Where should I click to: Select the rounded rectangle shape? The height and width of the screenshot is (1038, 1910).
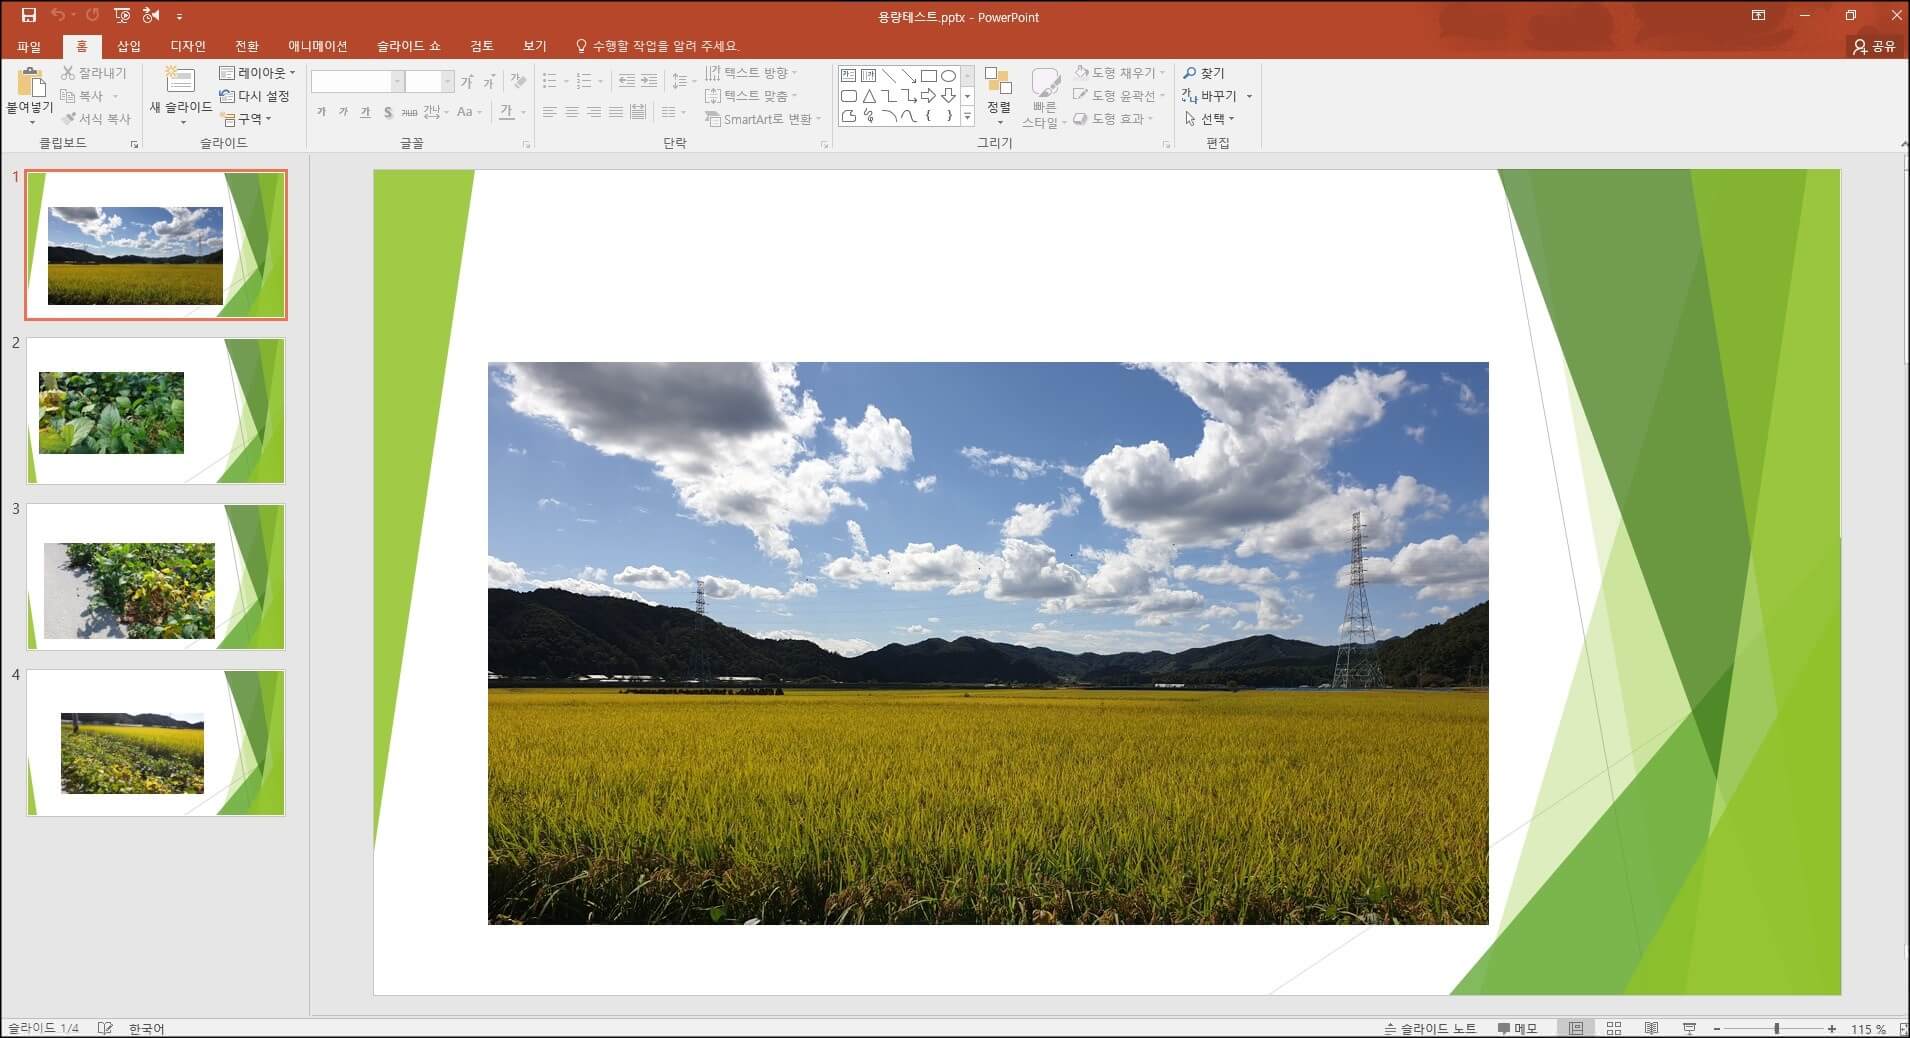848,96
